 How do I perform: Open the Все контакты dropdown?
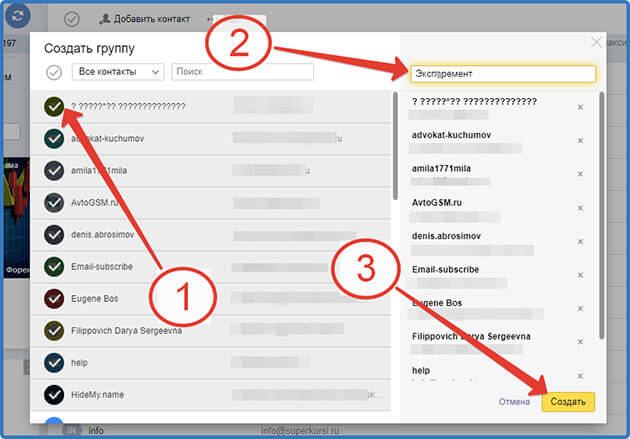[118, 72]
